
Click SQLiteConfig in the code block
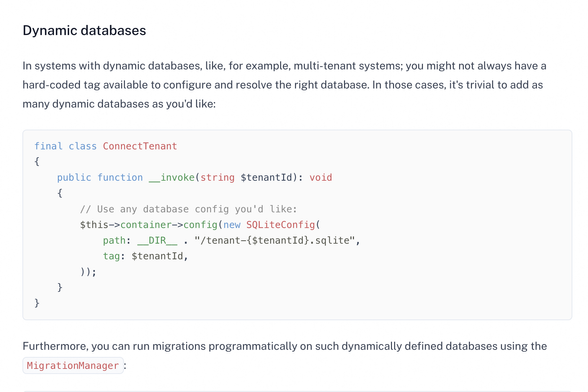click(x=280, y=225)
